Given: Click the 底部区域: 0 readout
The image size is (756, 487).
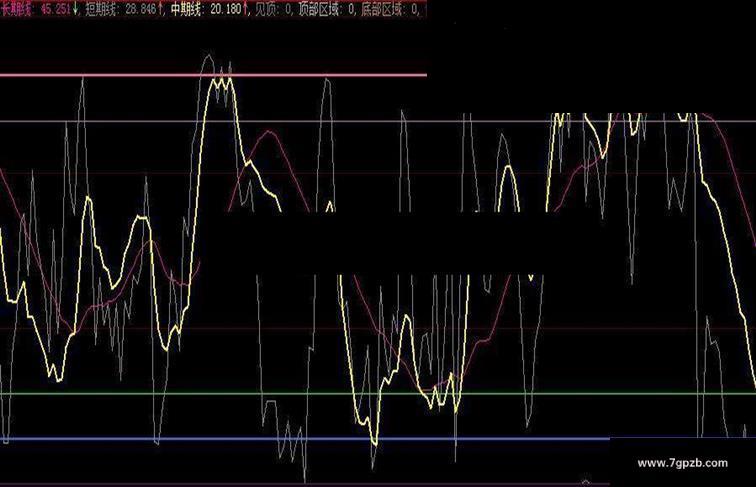Looking at the screenshot, I should (390, 10).
